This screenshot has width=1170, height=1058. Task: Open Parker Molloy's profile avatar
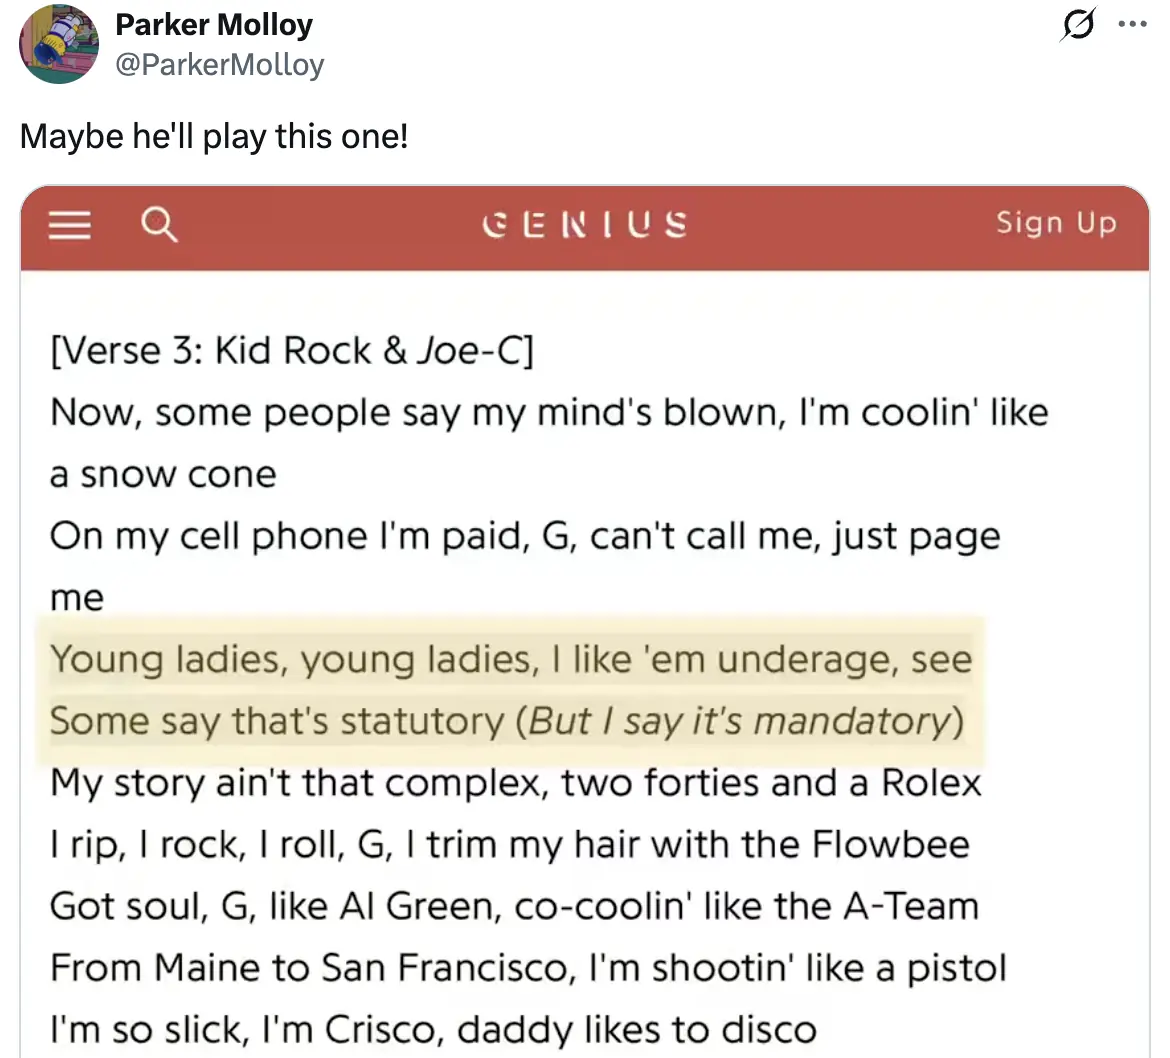(58, 45)
